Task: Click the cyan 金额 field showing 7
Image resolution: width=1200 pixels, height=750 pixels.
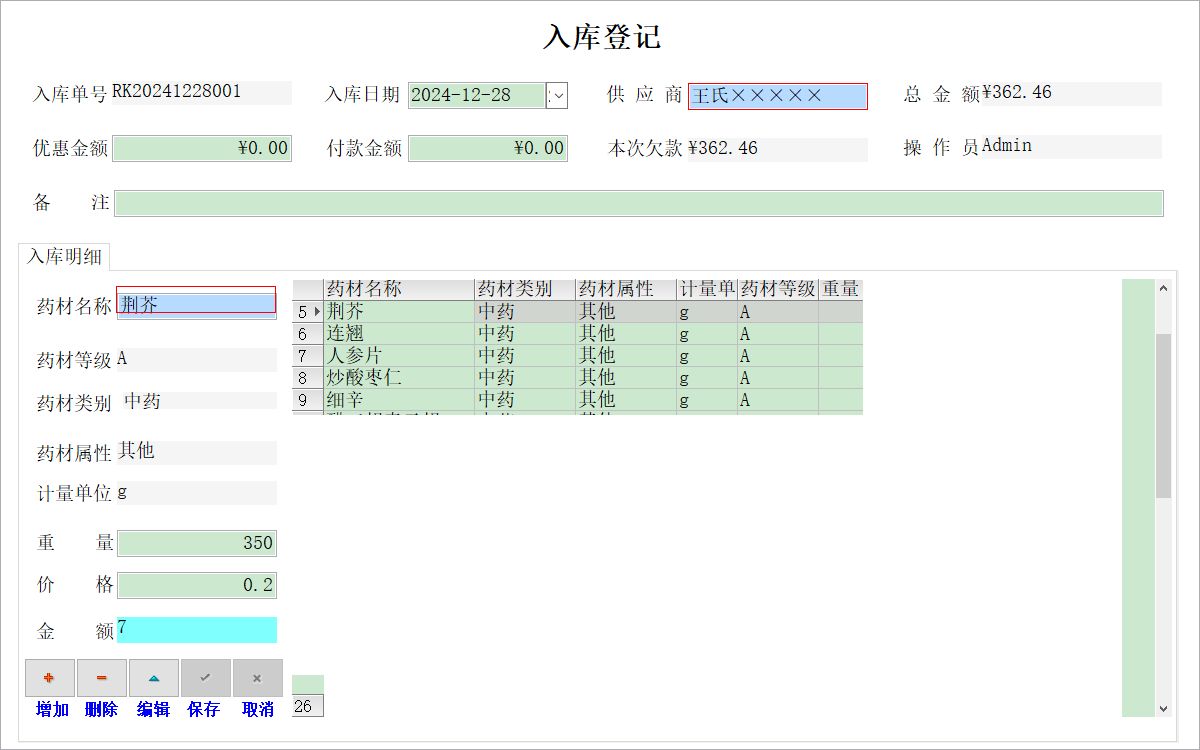Action: pyautogui.click(x=197, y=630)
